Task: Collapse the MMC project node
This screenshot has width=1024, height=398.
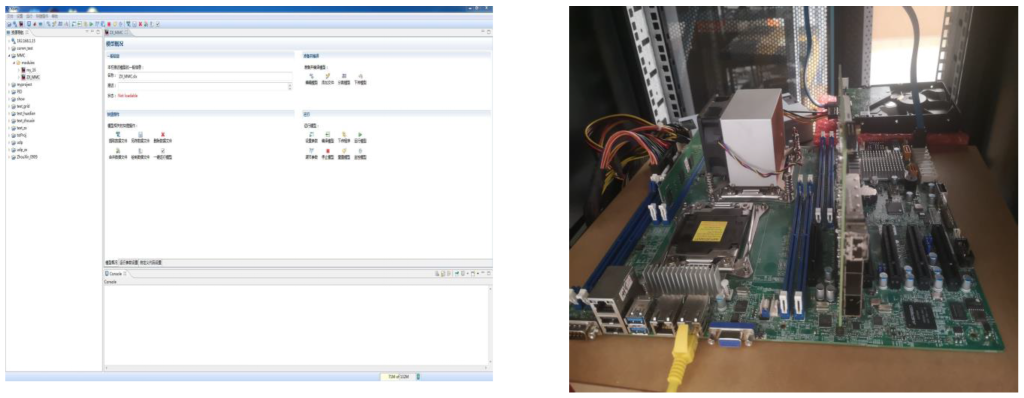Action: click(x=10, y=56)
